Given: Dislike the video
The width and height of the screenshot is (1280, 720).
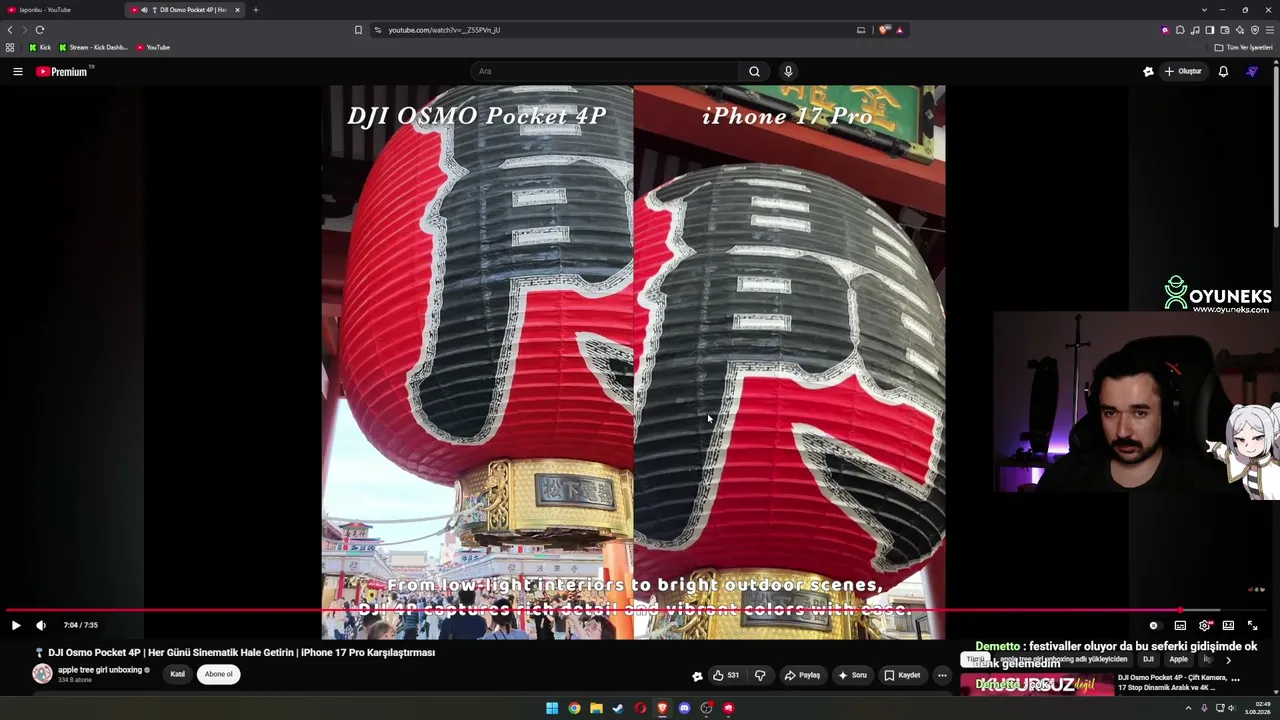Looking at the screenshot, I should (x=760, y=675).
